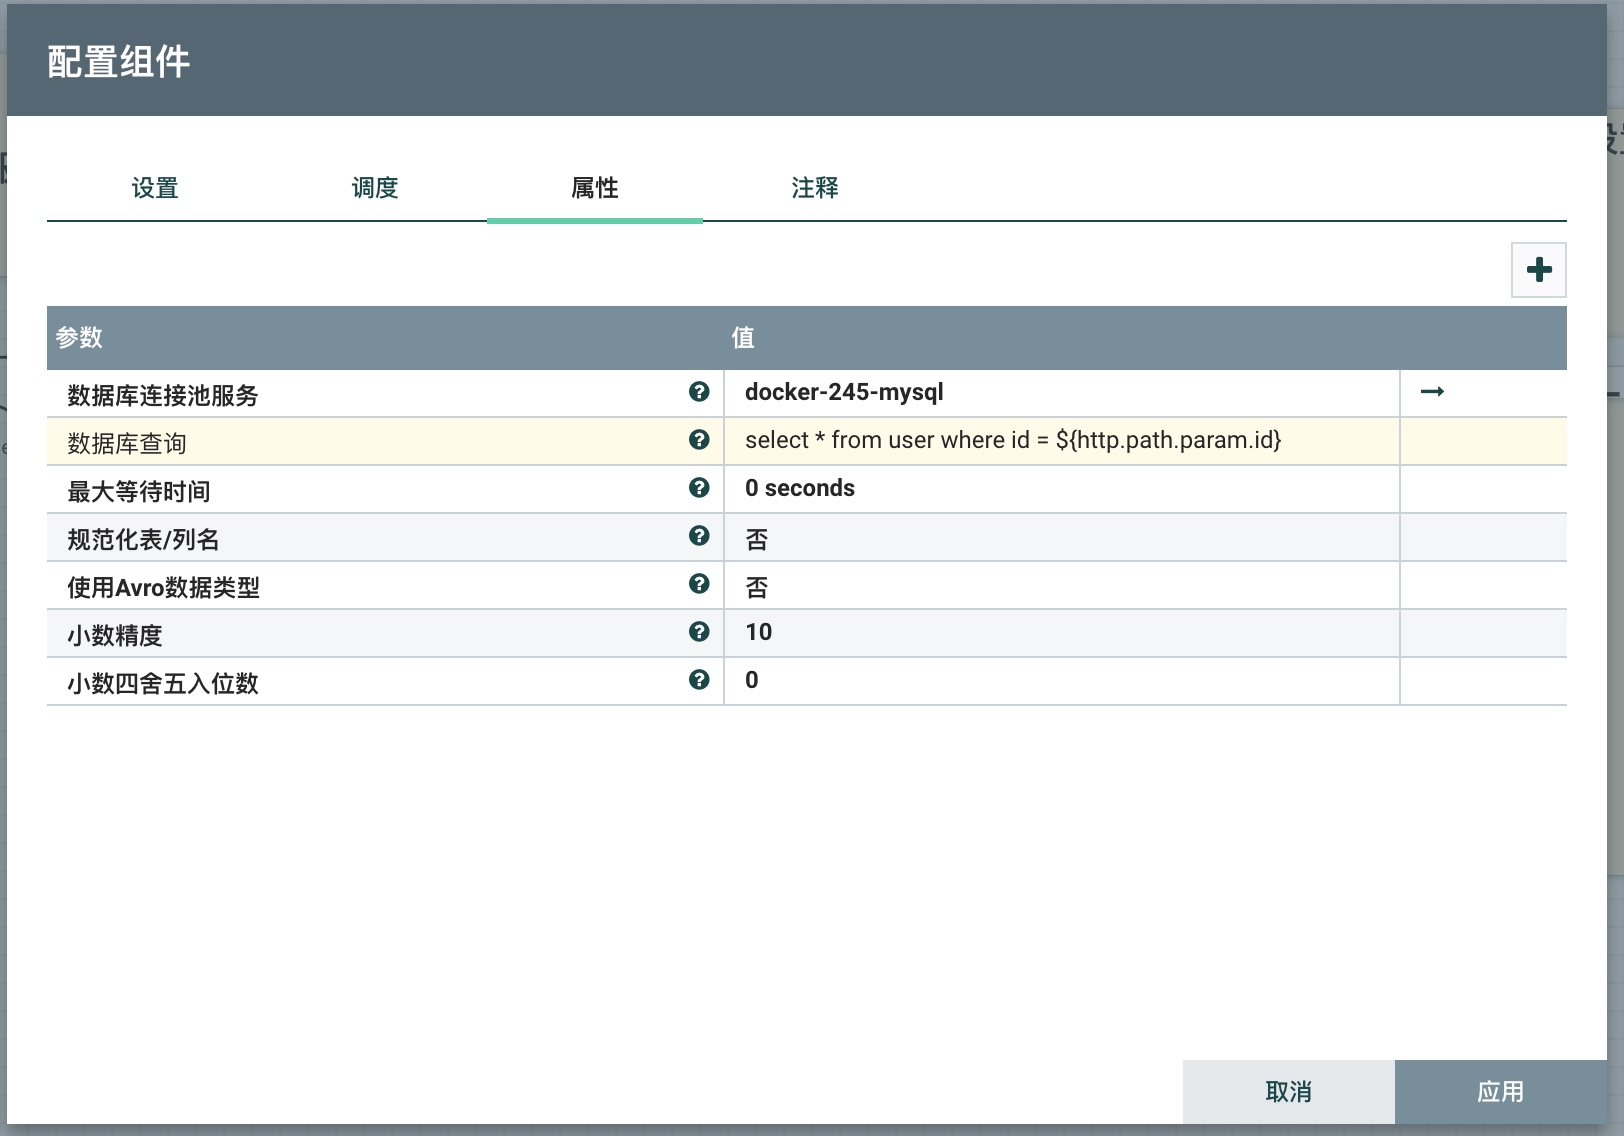Click the plus icon to add property
This screenshot has width=1624, height=1136.
tap(1538, 270)
